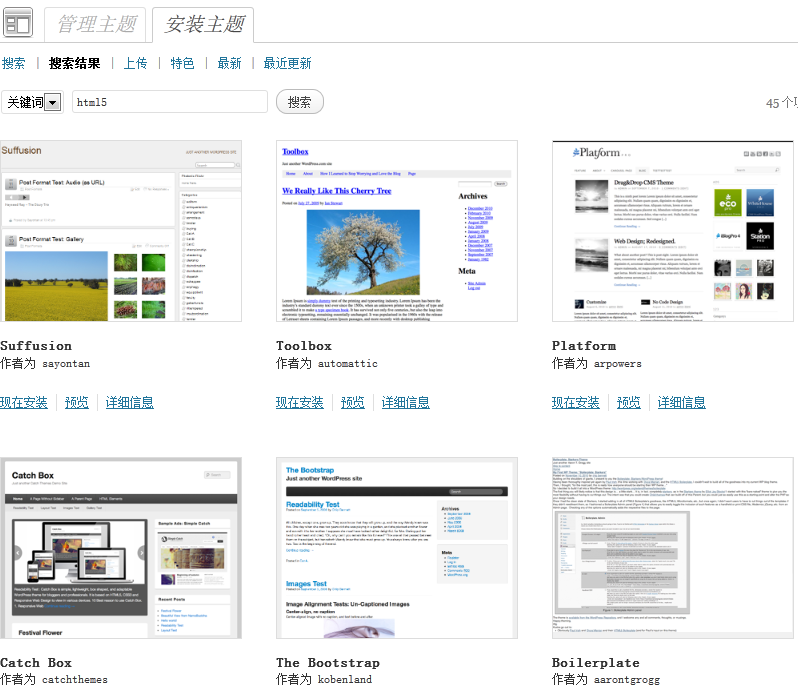Select the 安装主题 tab
The image size is (798, 686).
point(203,24)
